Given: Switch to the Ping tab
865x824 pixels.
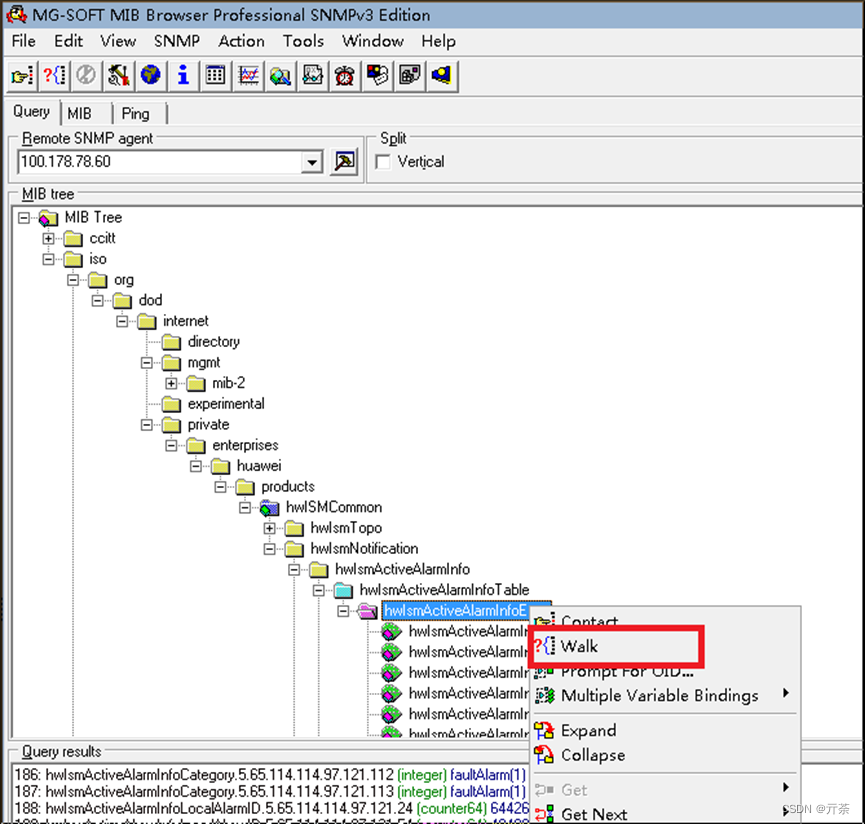Looking at the screenshot, I should click(135, 113).
